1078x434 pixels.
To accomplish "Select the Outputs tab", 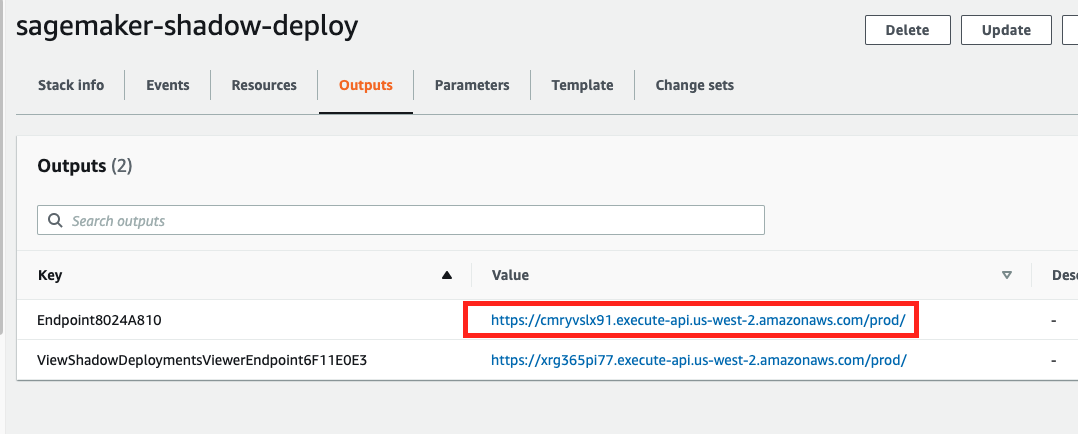I will coord(366,85).
